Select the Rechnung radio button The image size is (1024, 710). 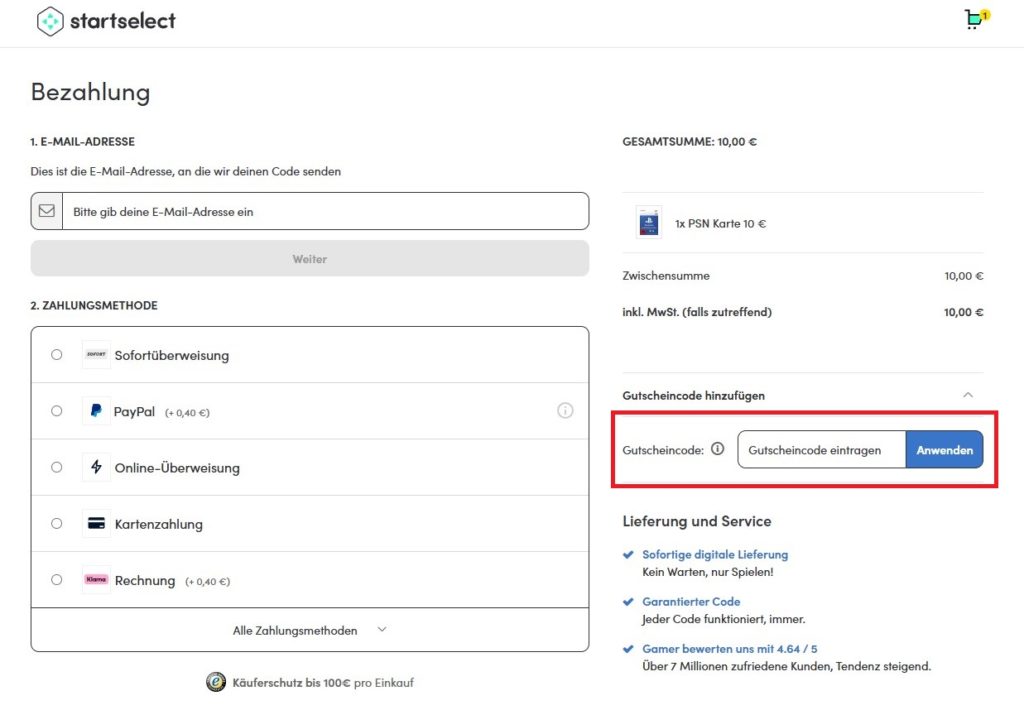pyautogui.click(x=56, y=580)
